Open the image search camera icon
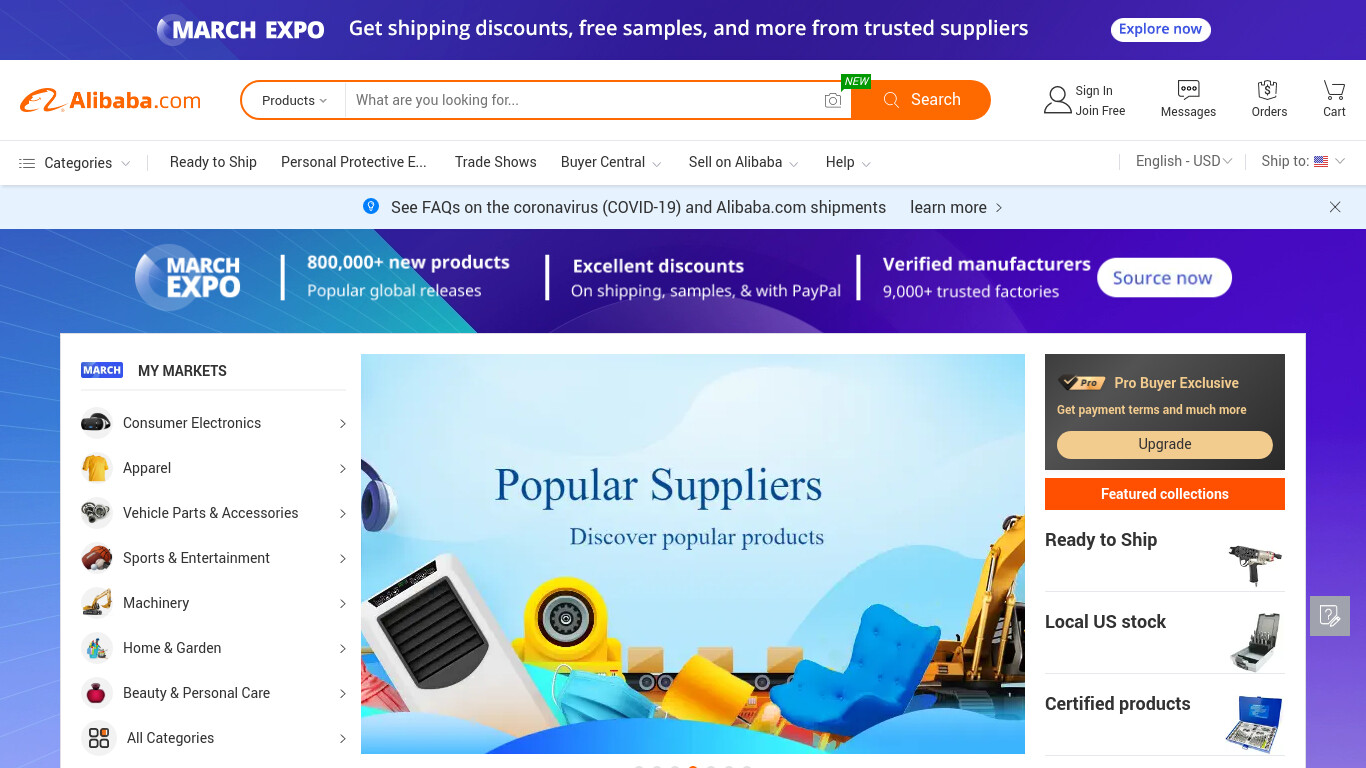 (x=832, y=100)
